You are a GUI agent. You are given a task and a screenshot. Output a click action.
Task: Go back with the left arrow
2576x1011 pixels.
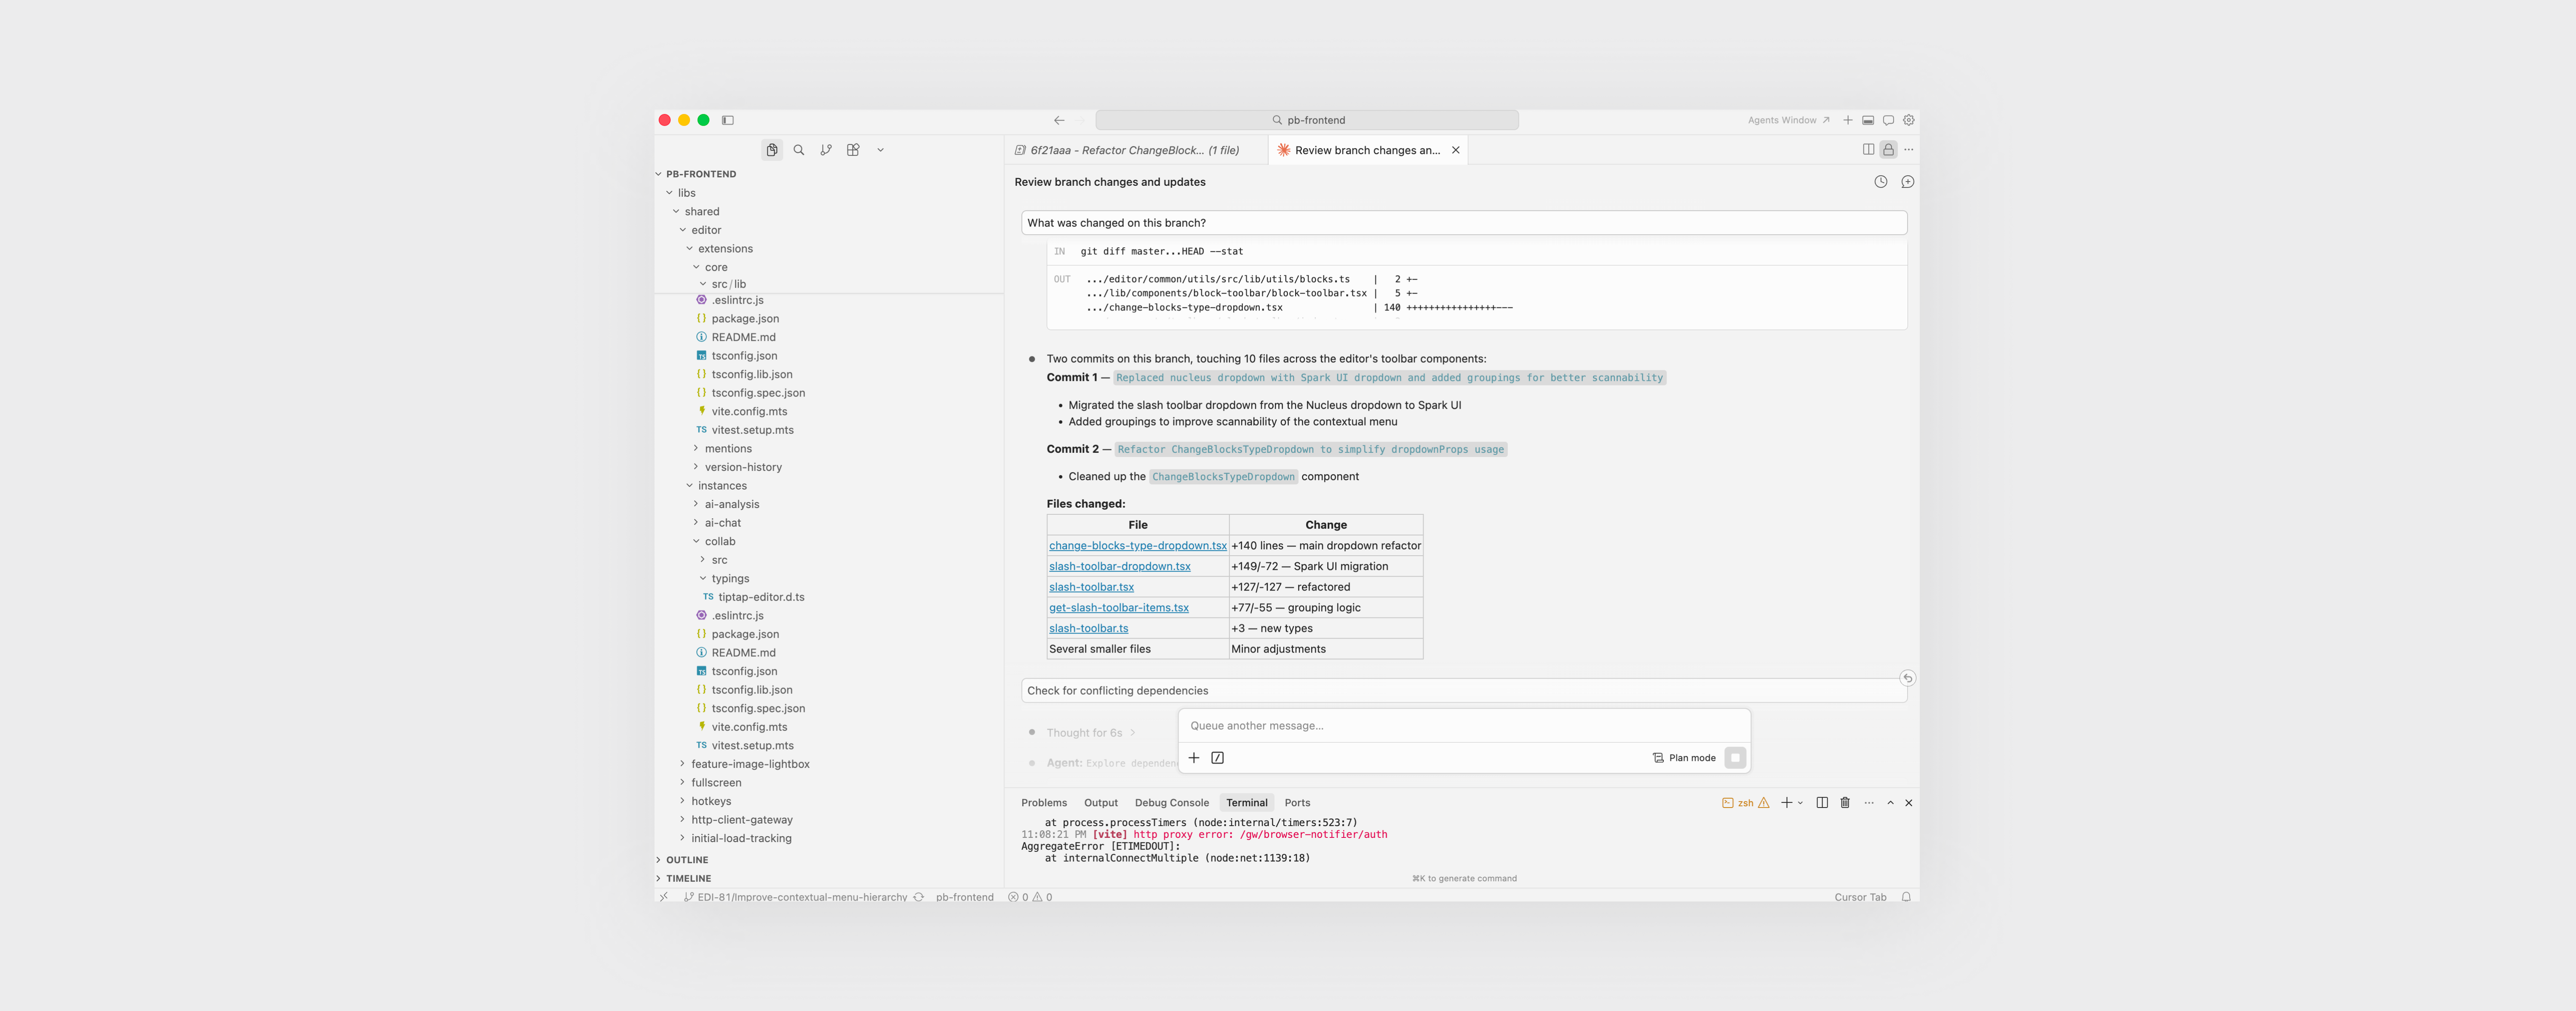pos(1059,120)
